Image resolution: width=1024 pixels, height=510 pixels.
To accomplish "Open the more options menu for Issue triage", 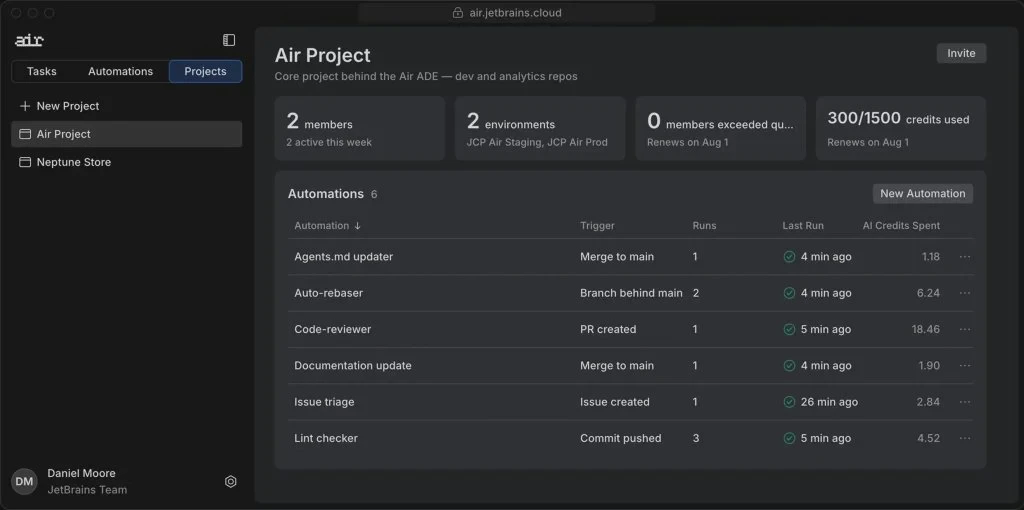I will pos(965,402).
